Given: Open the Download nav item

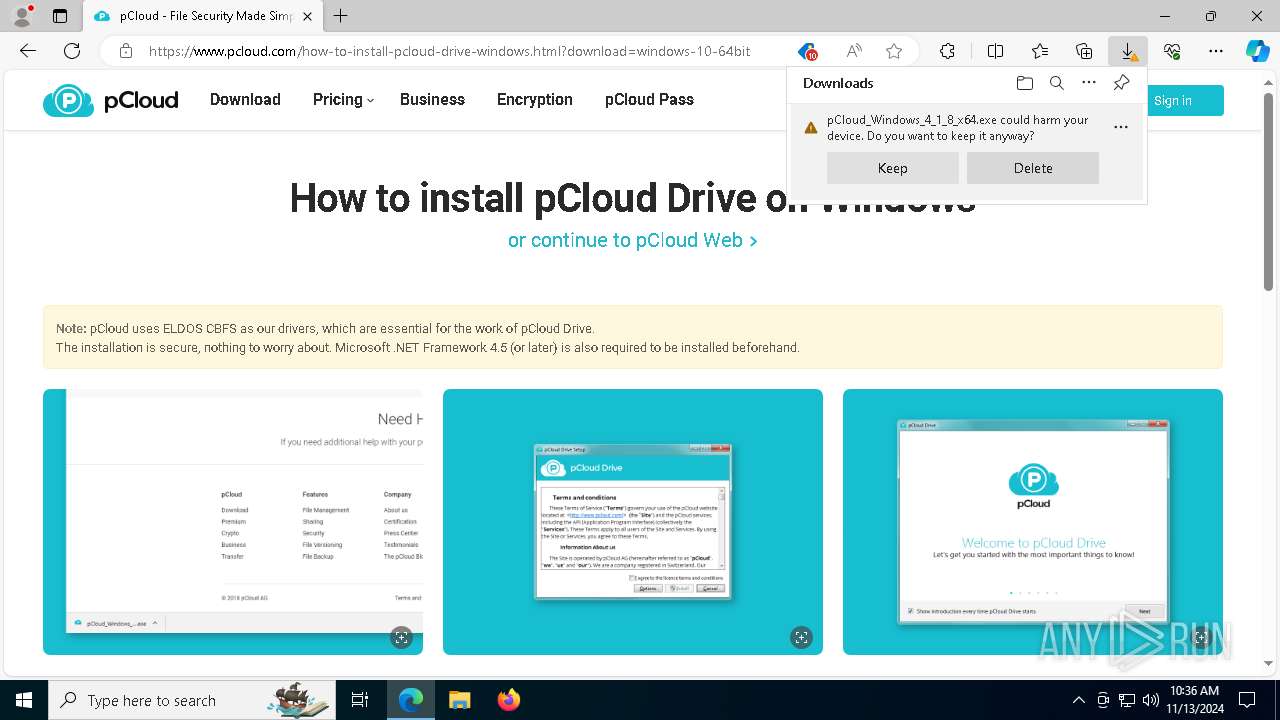Looking at the screenshot, I should click(x=245, y=99).
